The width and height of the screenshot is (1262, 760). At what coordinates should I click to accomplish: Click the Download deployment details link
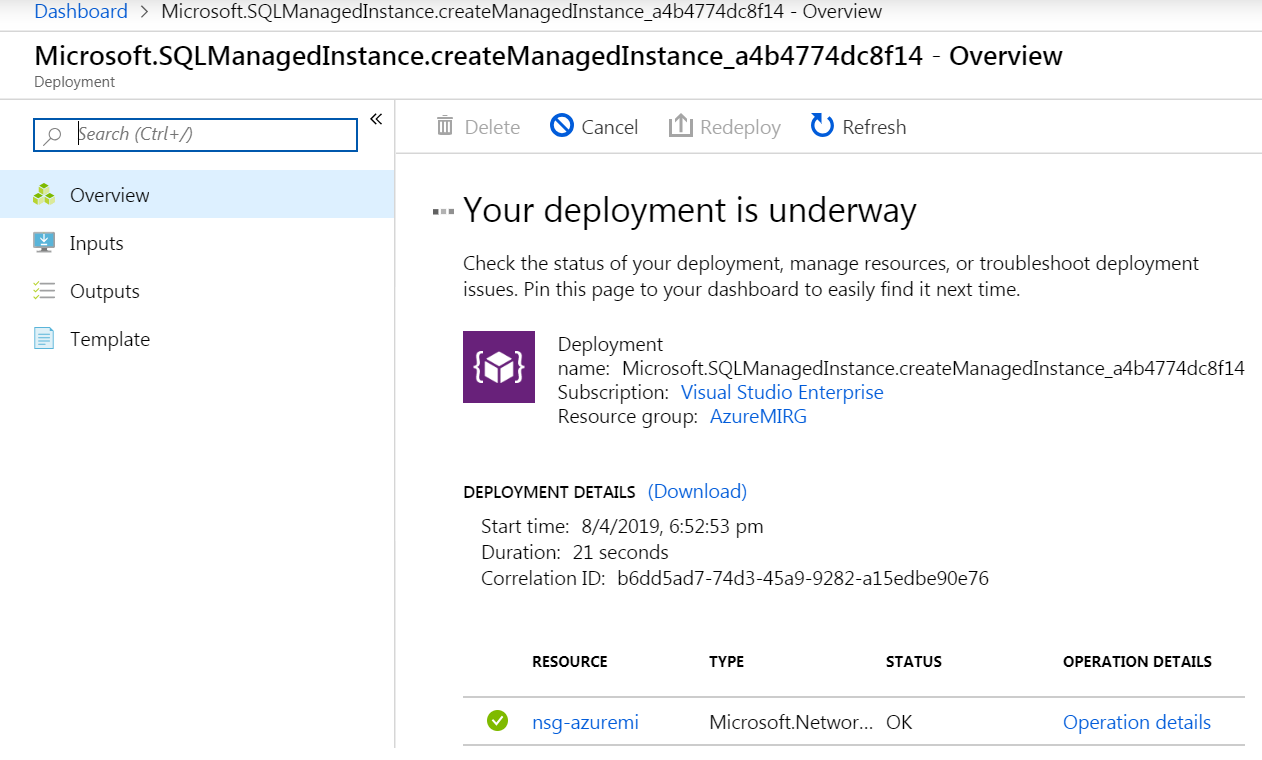click(697, 491)
